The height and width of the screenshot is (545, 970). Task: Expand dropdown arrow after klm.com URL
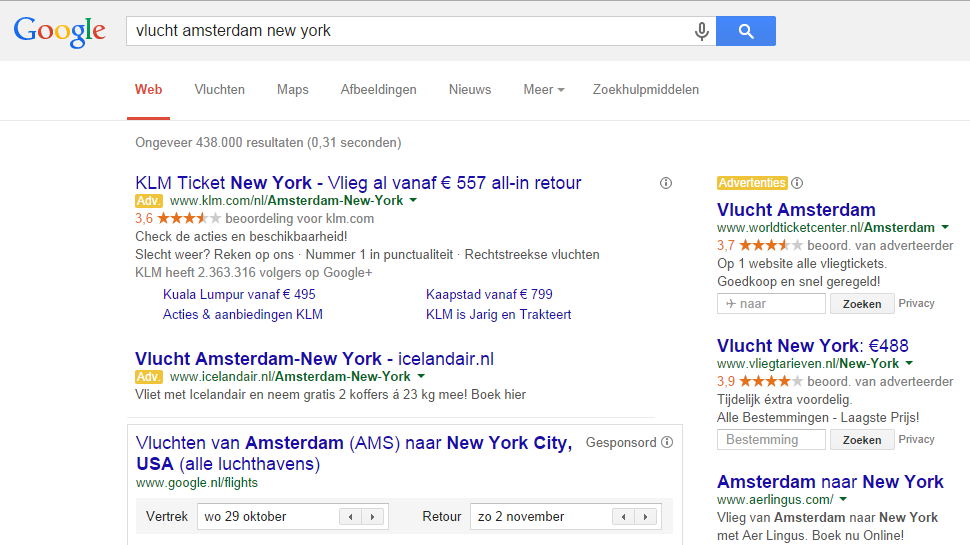413,200
